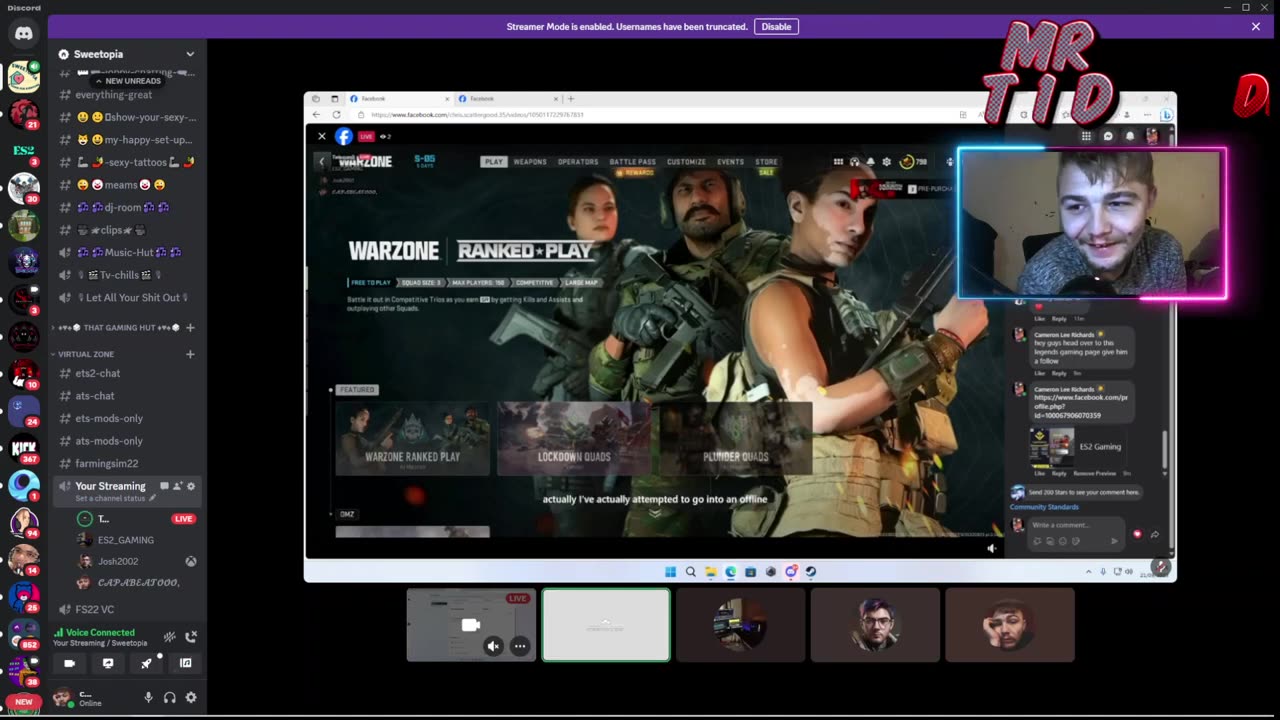
Task: Disable Streamer Mode in top banner
Action: [776, 27]
